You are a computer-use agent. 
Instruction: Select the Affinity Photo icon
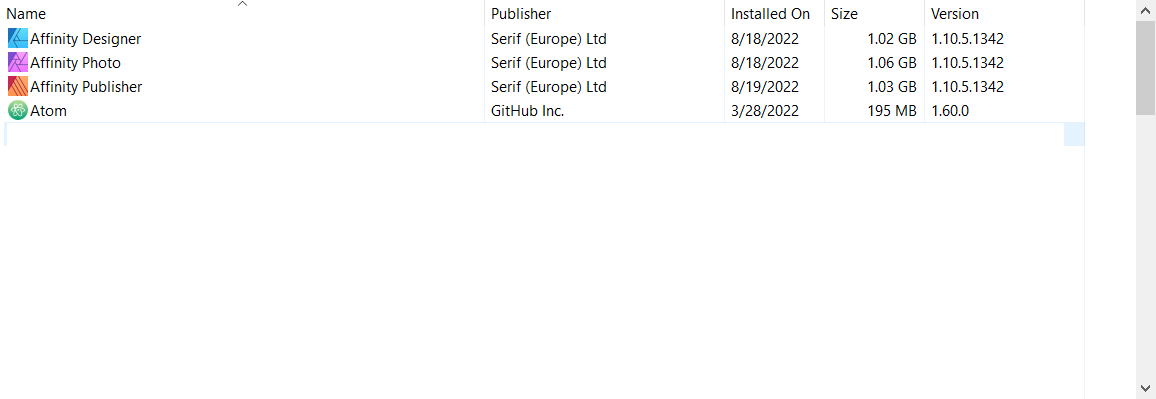[x=18, y=63]
